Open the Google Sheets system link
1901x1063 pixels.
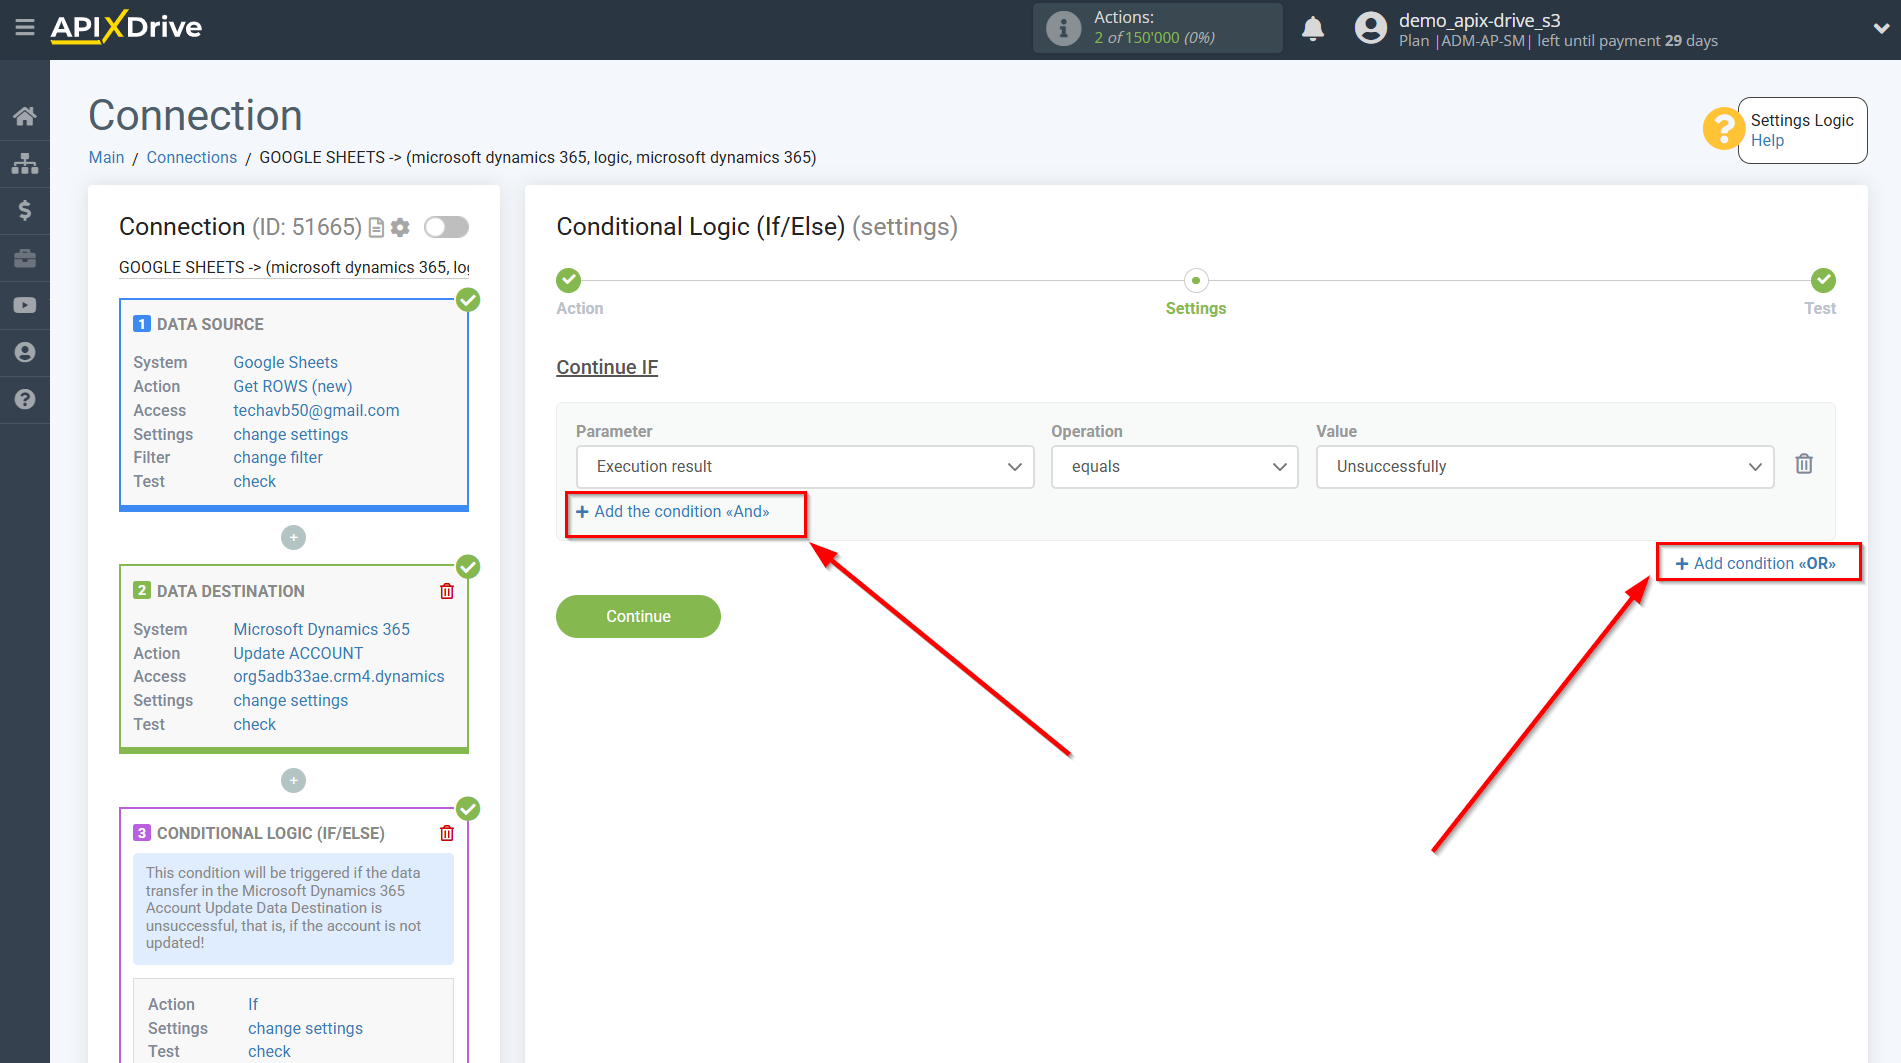[x=285, y=362]
